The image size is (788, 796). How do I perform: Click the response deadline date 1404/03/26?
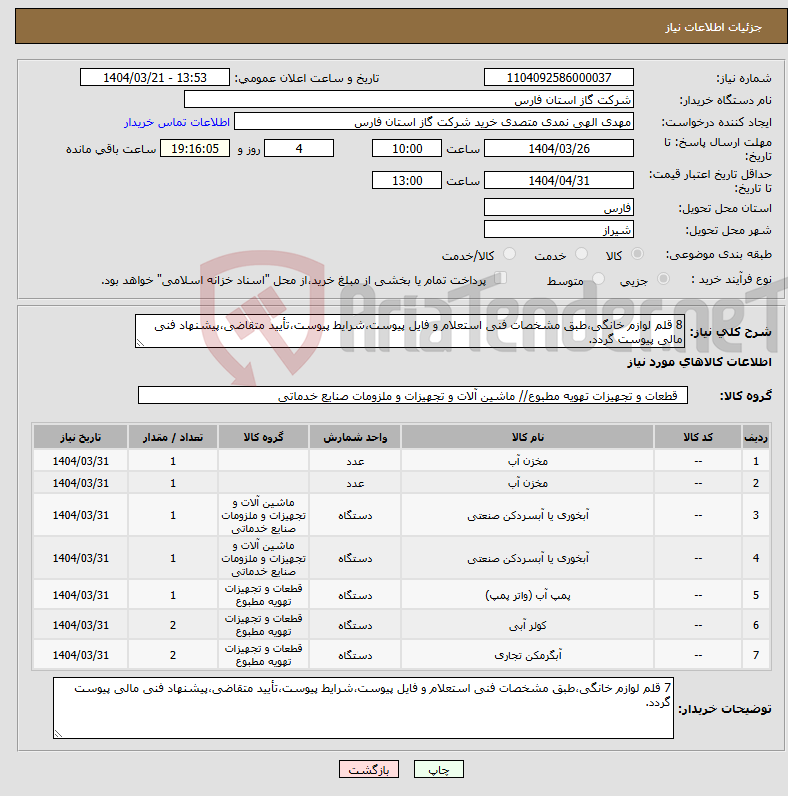(559, 149)
